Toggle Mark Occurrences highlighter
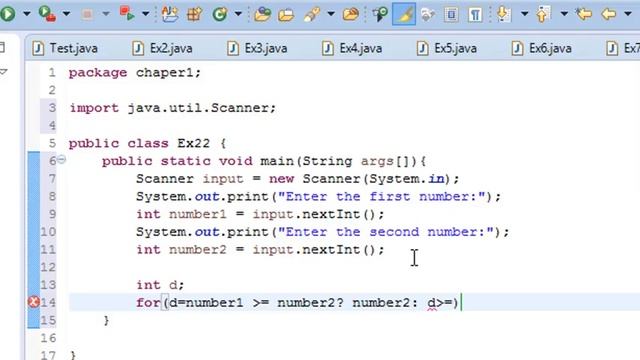Image resolution: width=640 pixels, height=360 pixels. 404,14
